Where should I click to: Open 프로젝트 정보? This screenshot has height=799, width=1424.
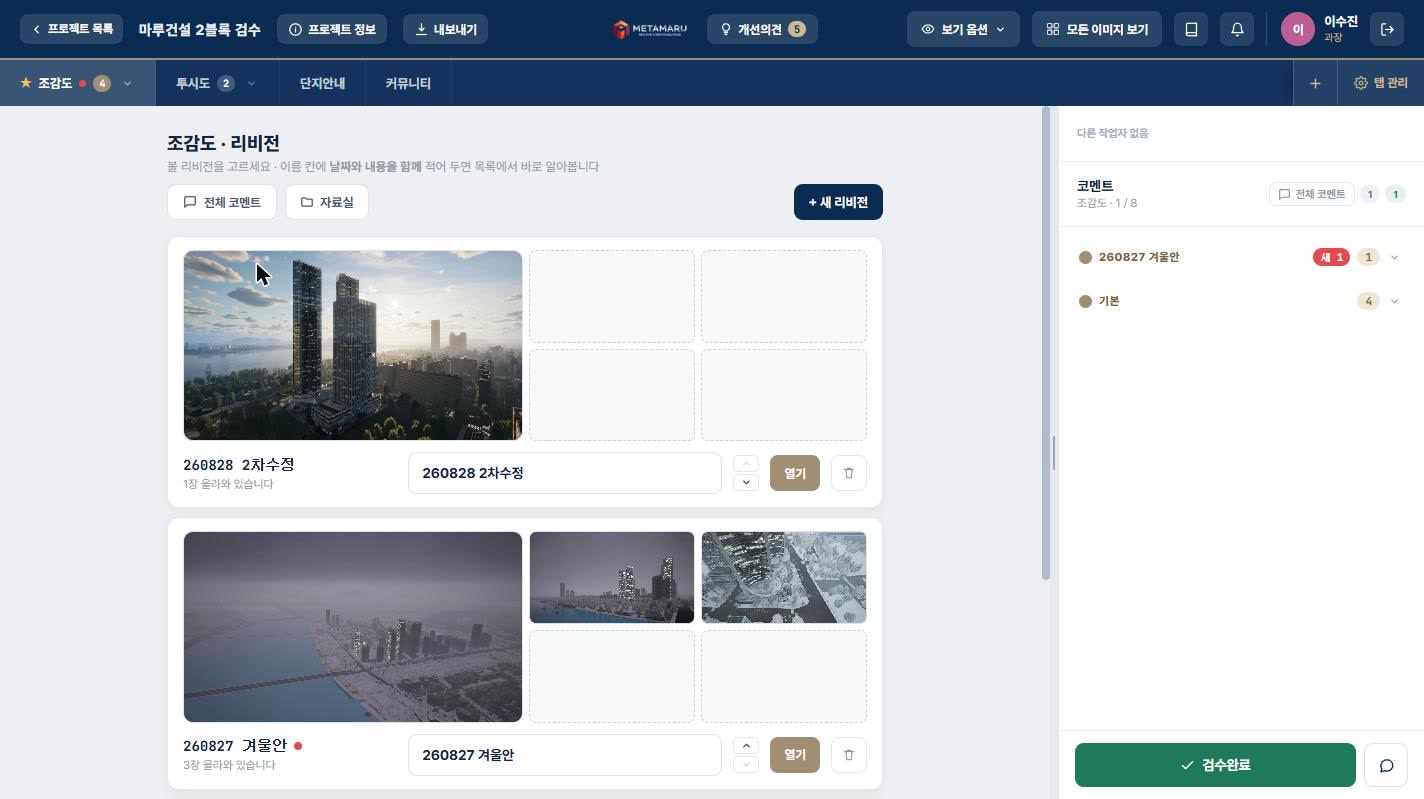point(332,29)
